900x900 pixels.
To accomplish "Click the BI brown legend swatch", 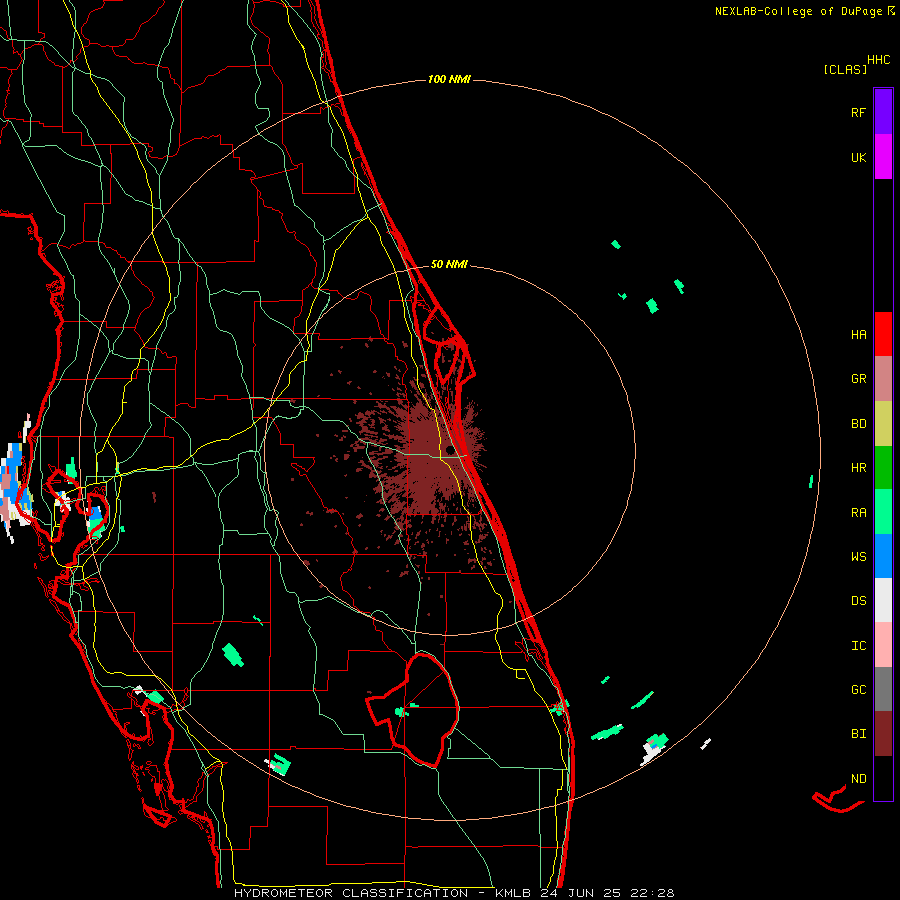I will pyautogui.click(x=883, y=734).
